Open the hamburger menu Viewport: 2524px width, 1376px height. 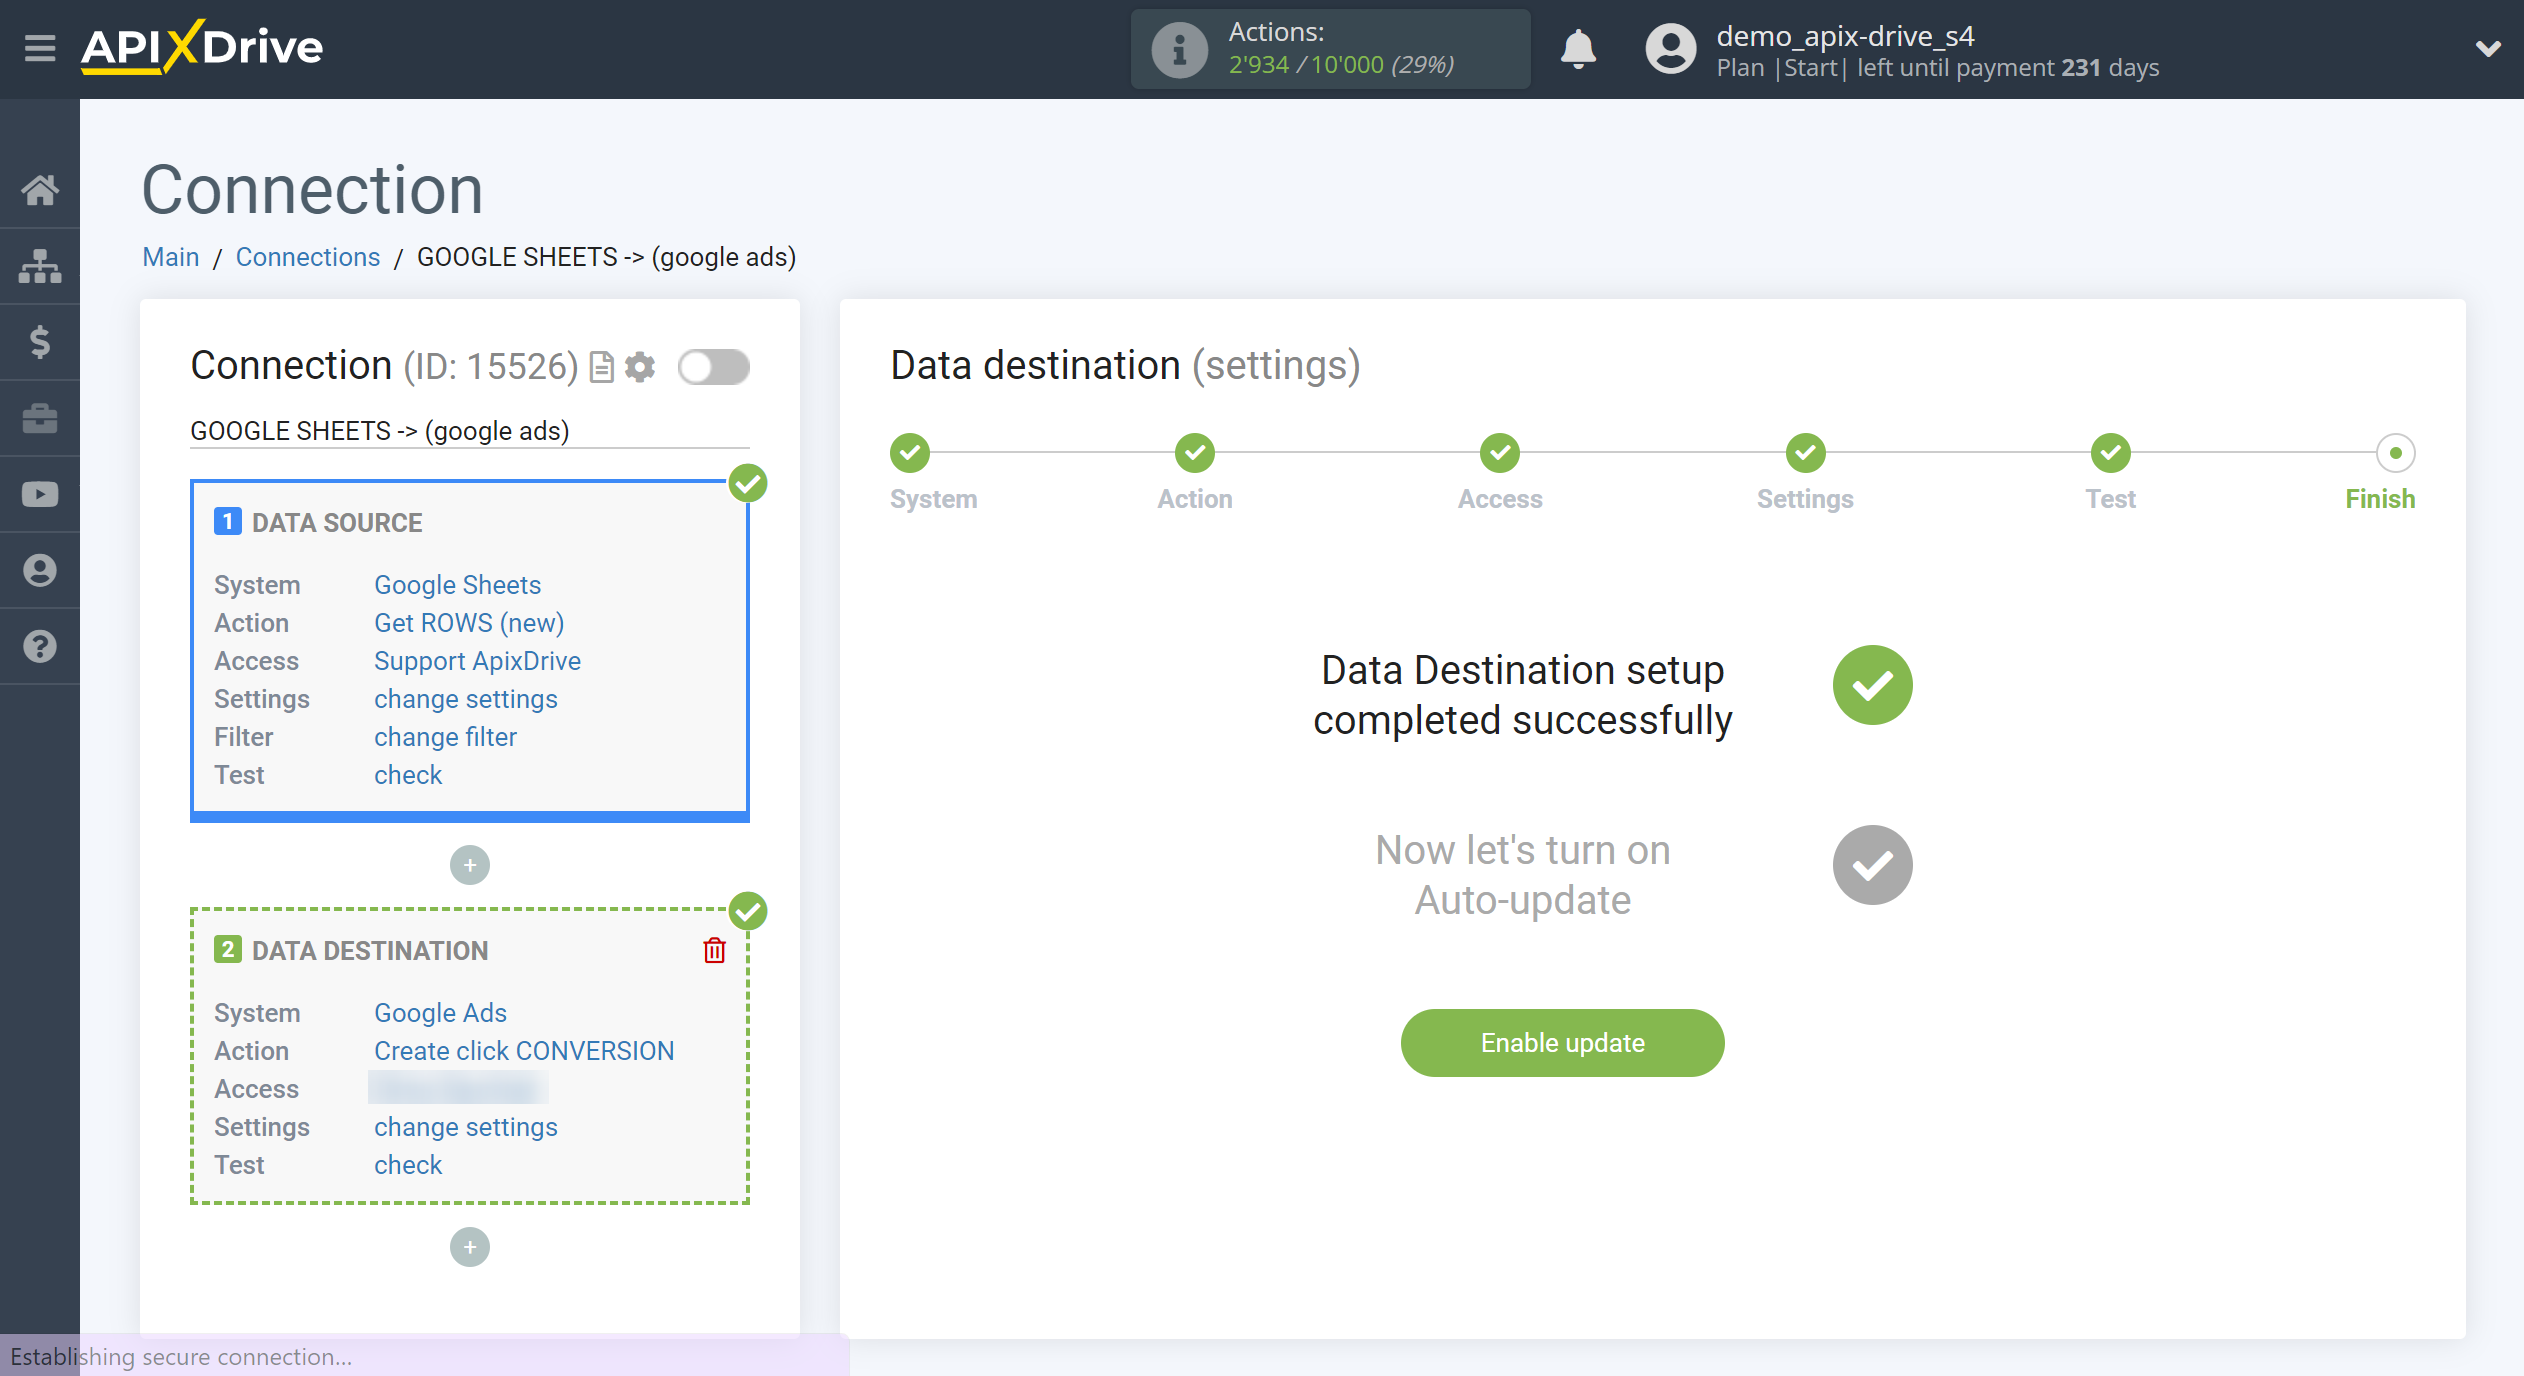coord(40,48)
